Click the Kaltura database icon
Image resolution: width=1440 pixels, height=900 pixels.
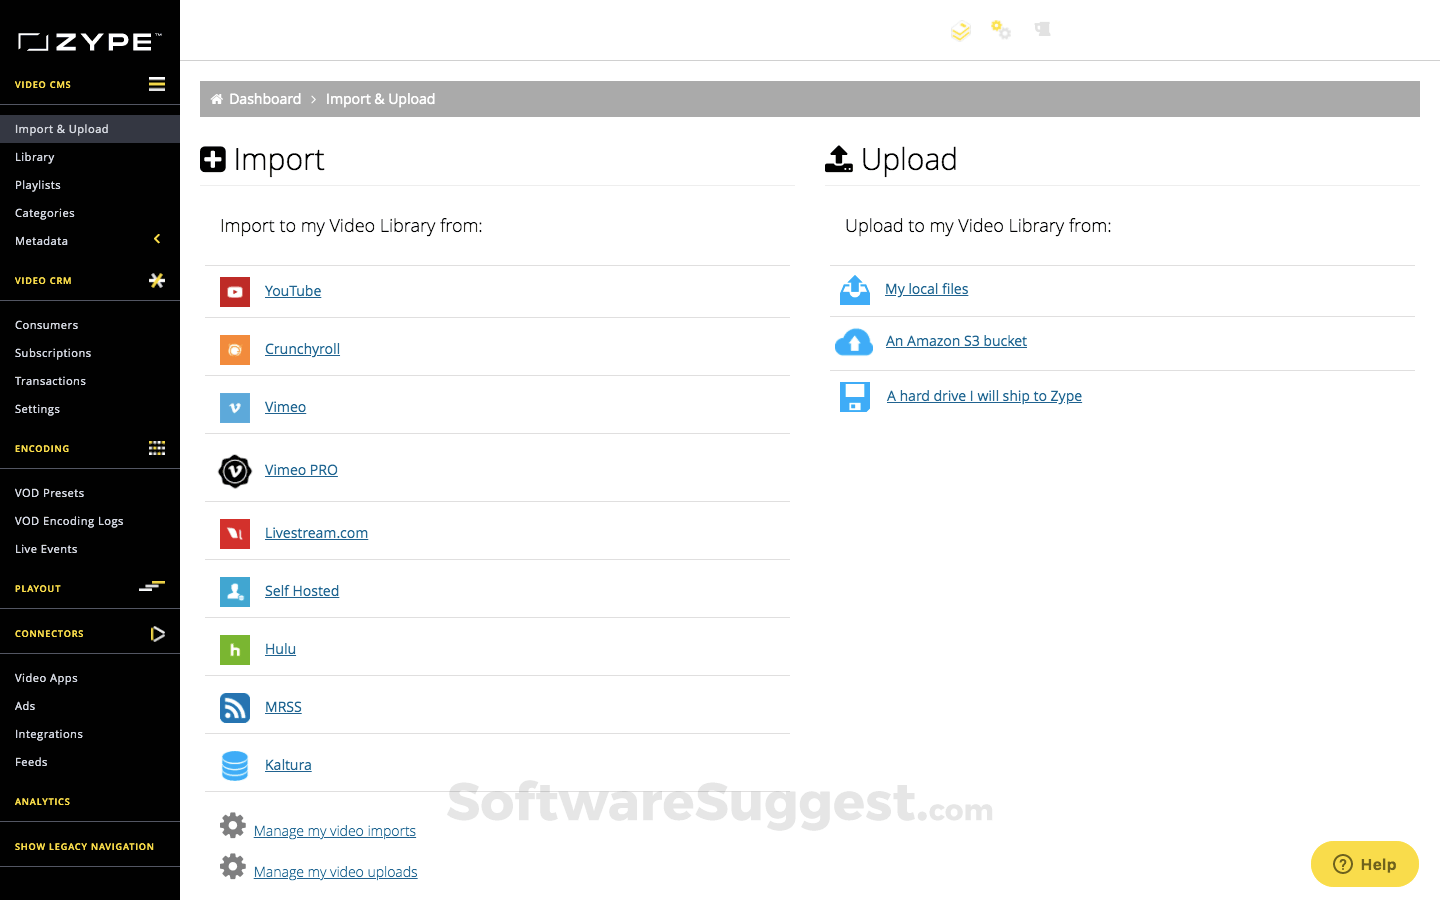click(235, 766)
